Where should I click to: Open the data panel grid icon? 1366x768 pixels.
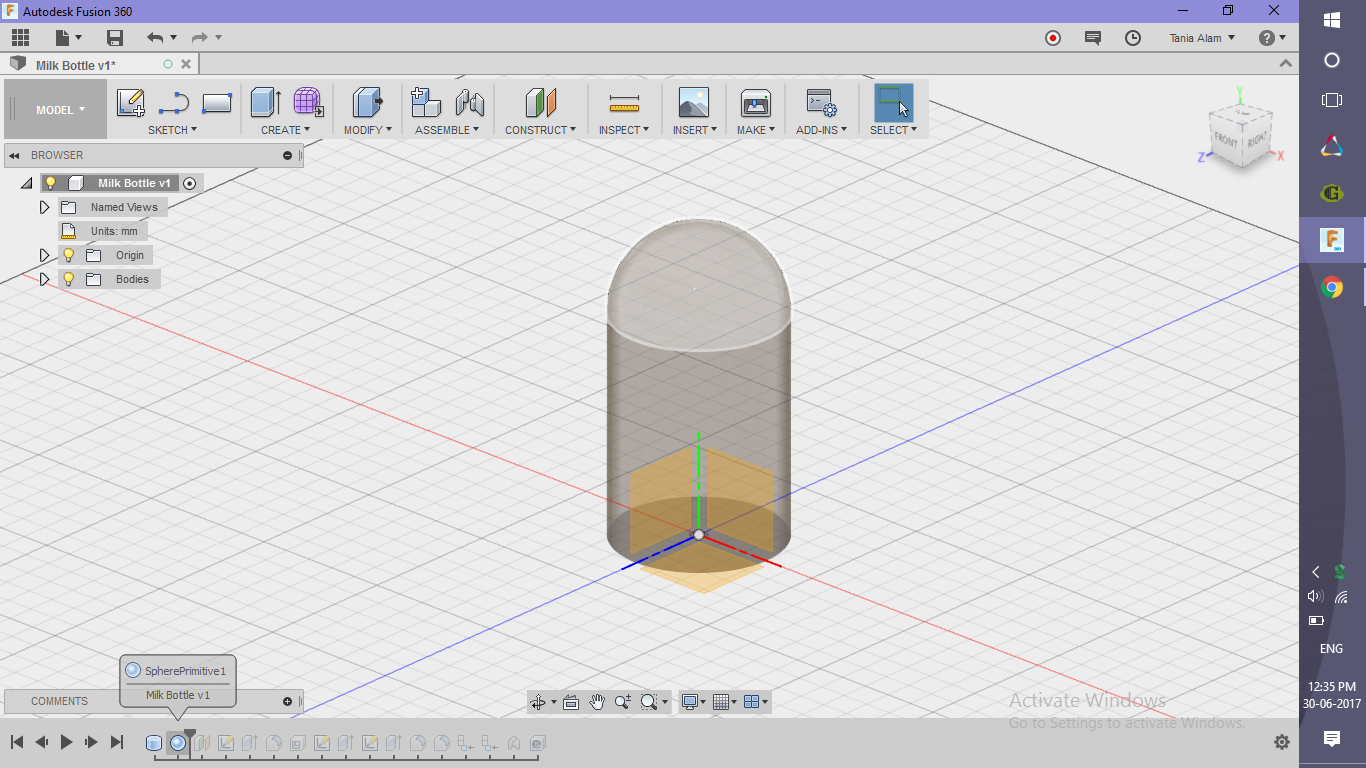click(20, 38)
